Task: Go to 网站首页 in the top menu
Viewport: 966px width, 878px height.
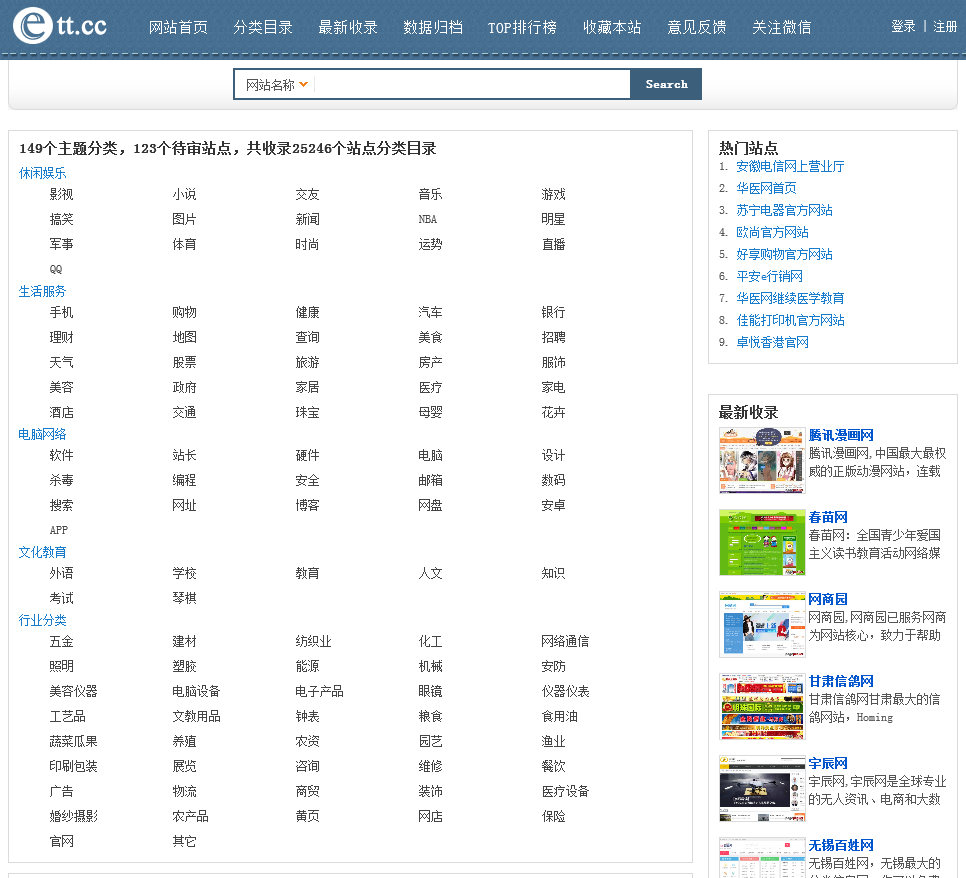Action: point(178,28)
